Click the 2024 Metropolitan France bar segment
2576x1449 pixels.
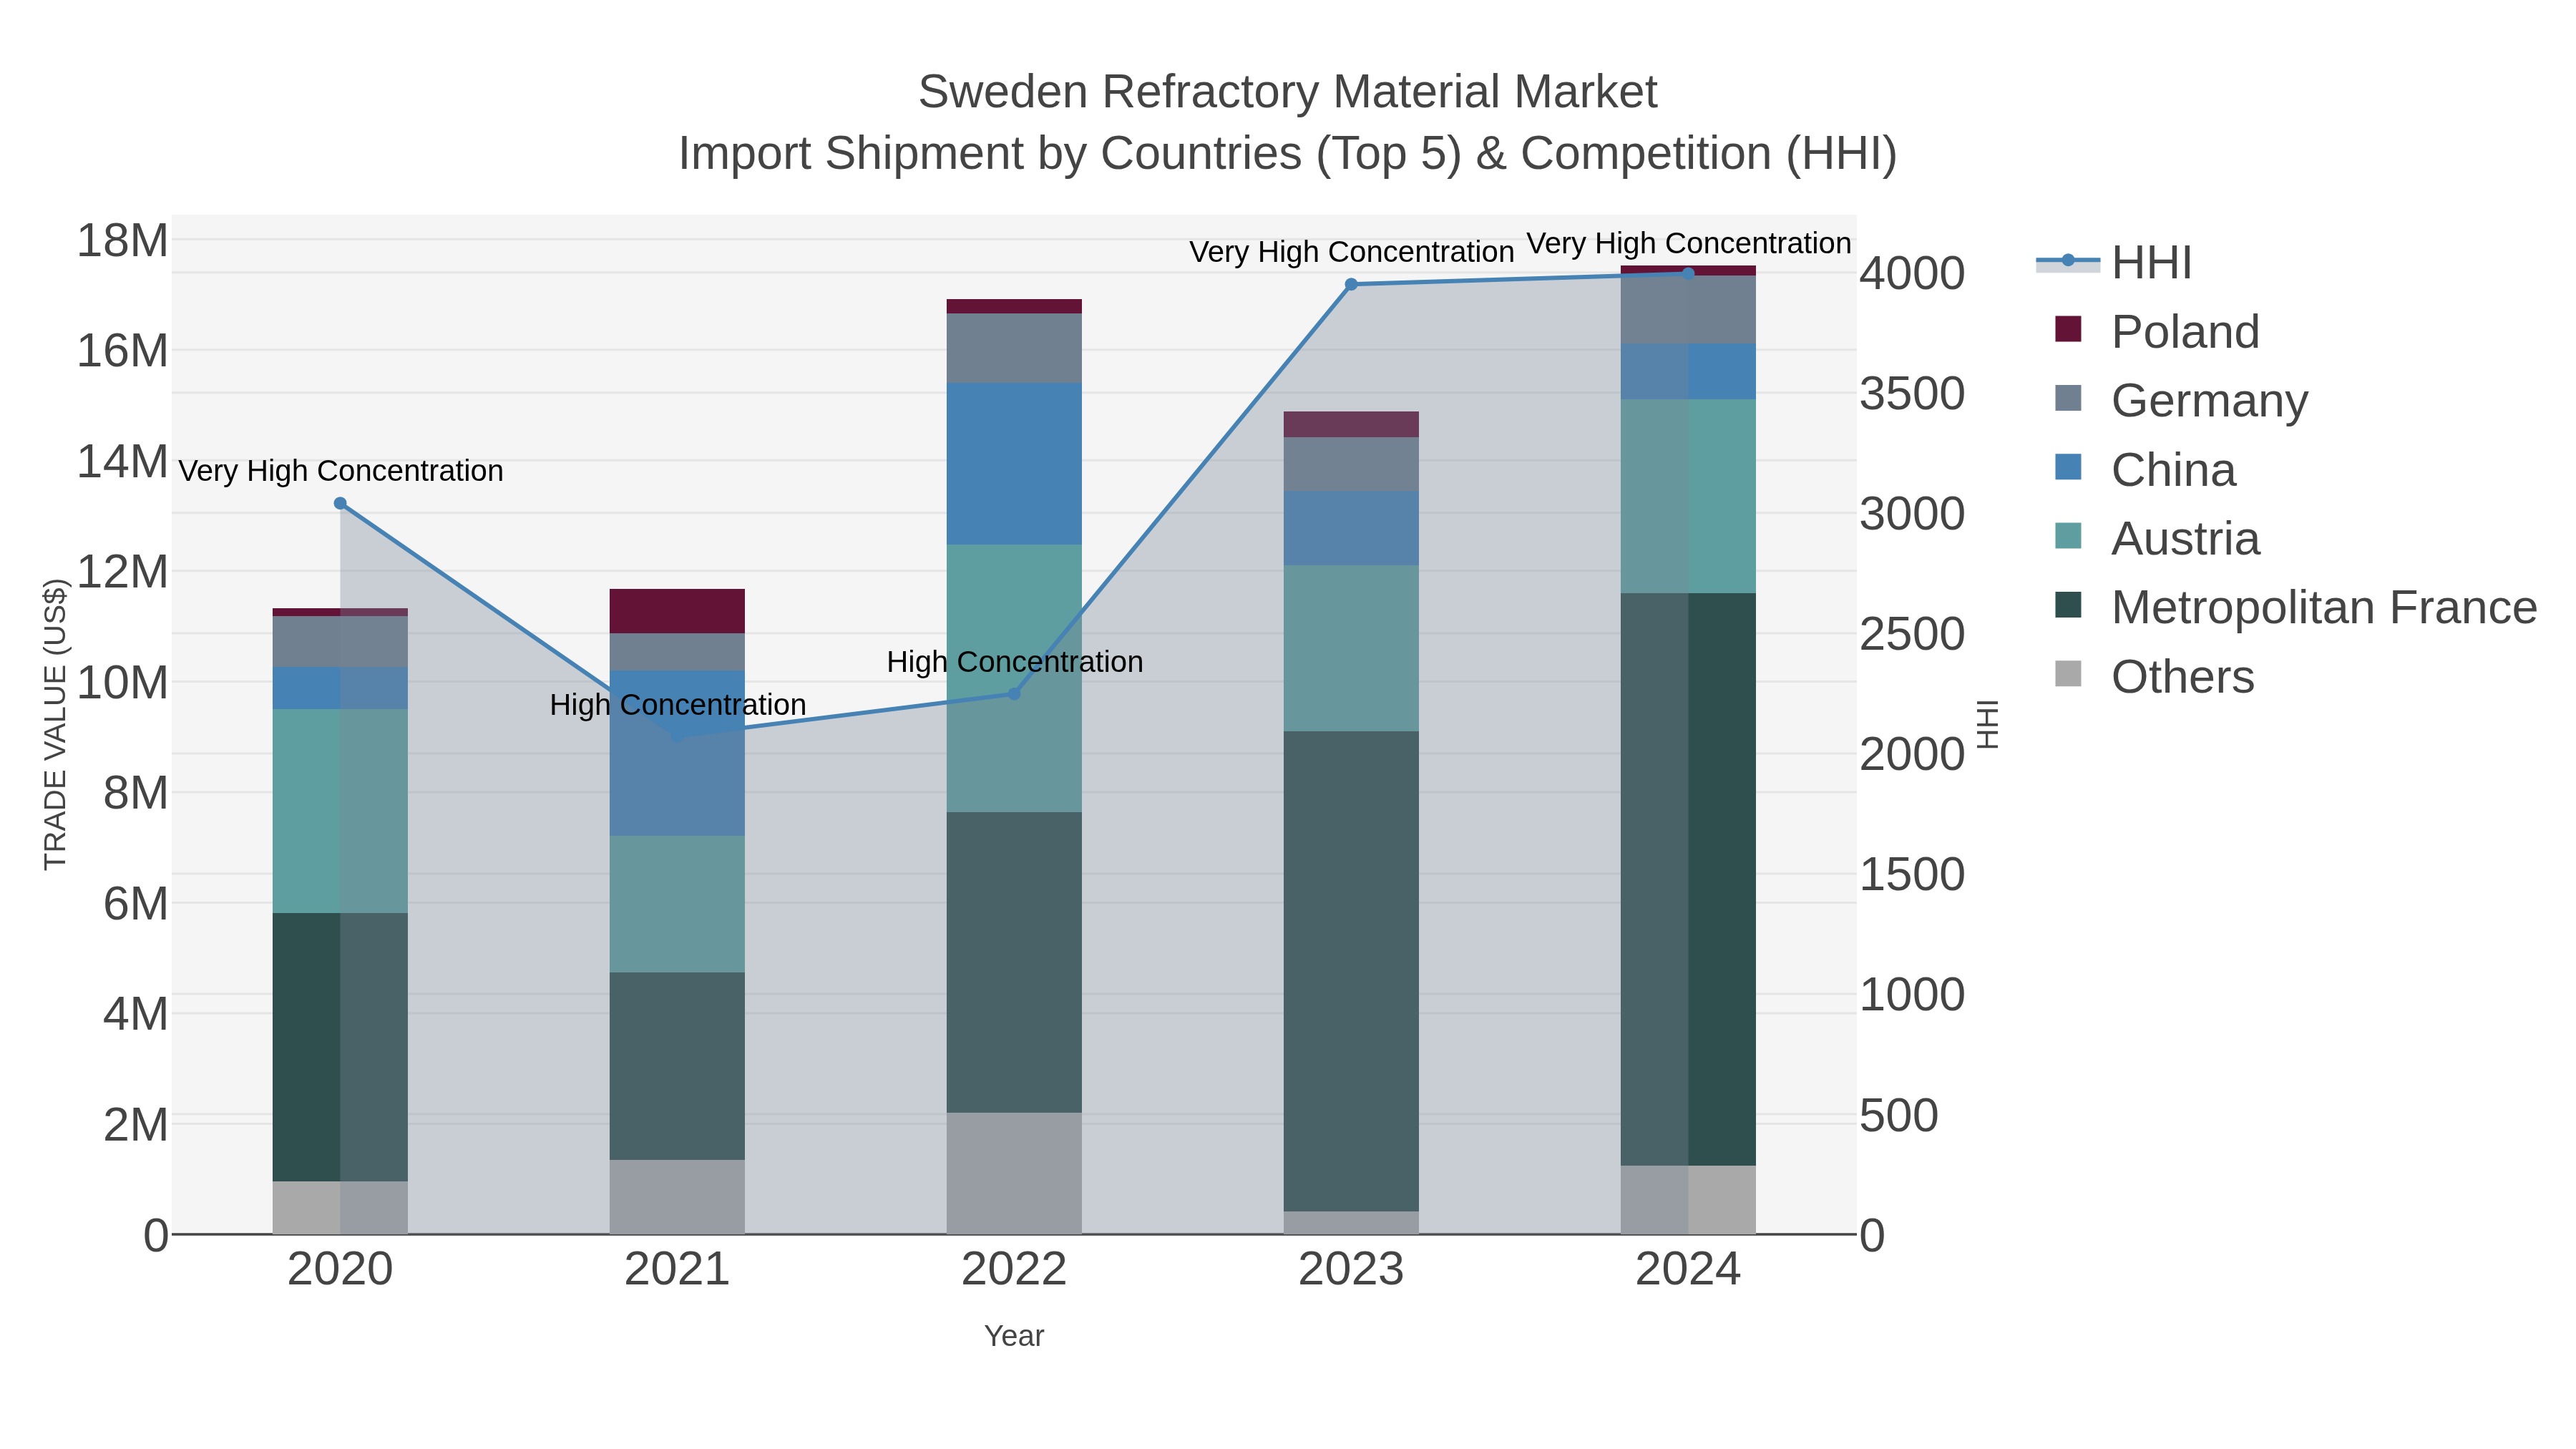1688,879
